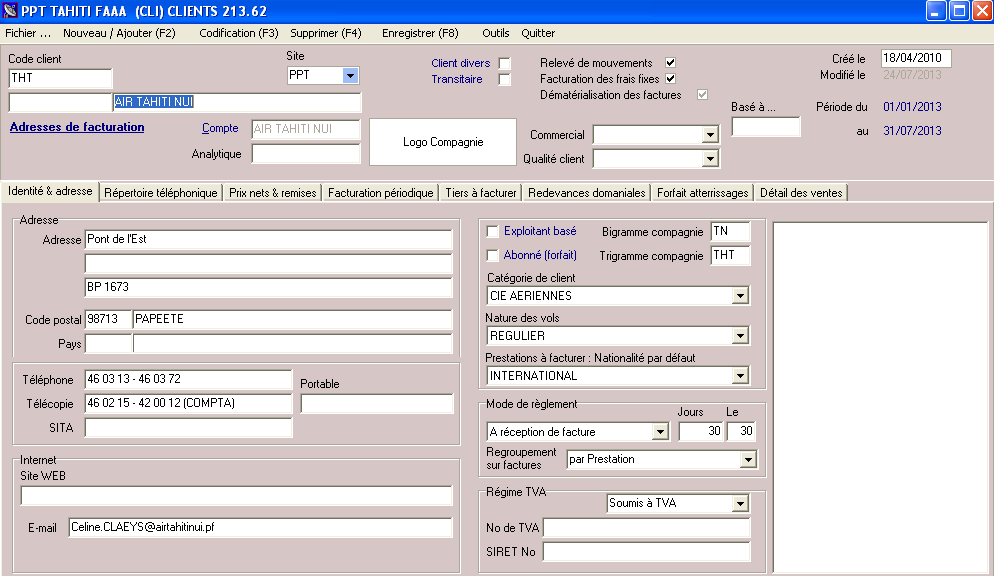Disable Facturation des frais fixes
Viewport: 994px width, 576px height.
[x=670, y=79]
